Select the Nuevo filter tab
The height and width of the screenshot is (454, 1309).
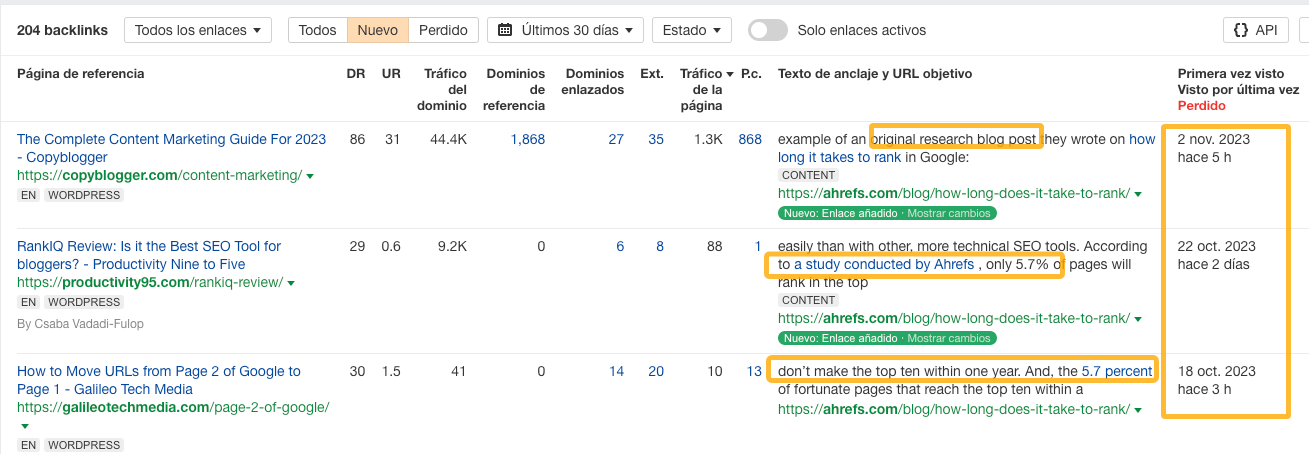[x=378, y=30]
